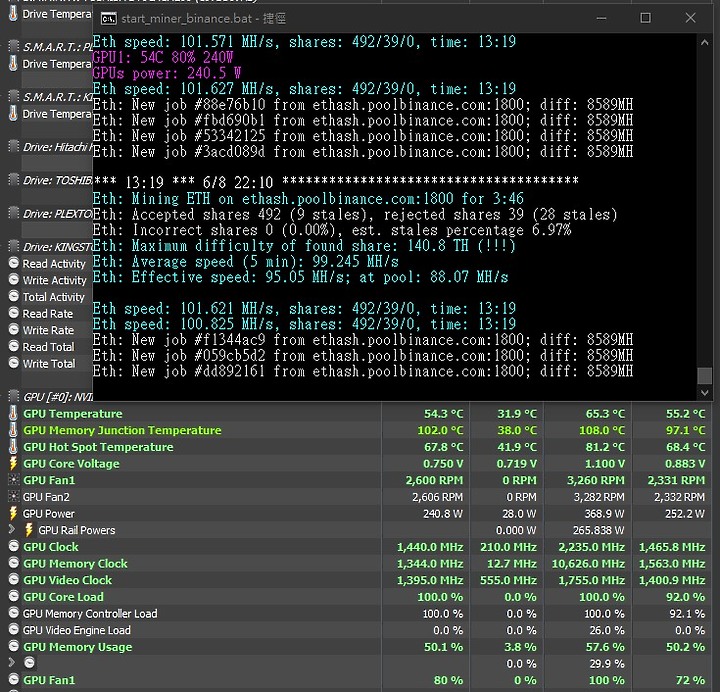Minimize the start_miner_binance.bat window
Image resolution: width=720 pixels, height=692 pixels.
(602, 18)
